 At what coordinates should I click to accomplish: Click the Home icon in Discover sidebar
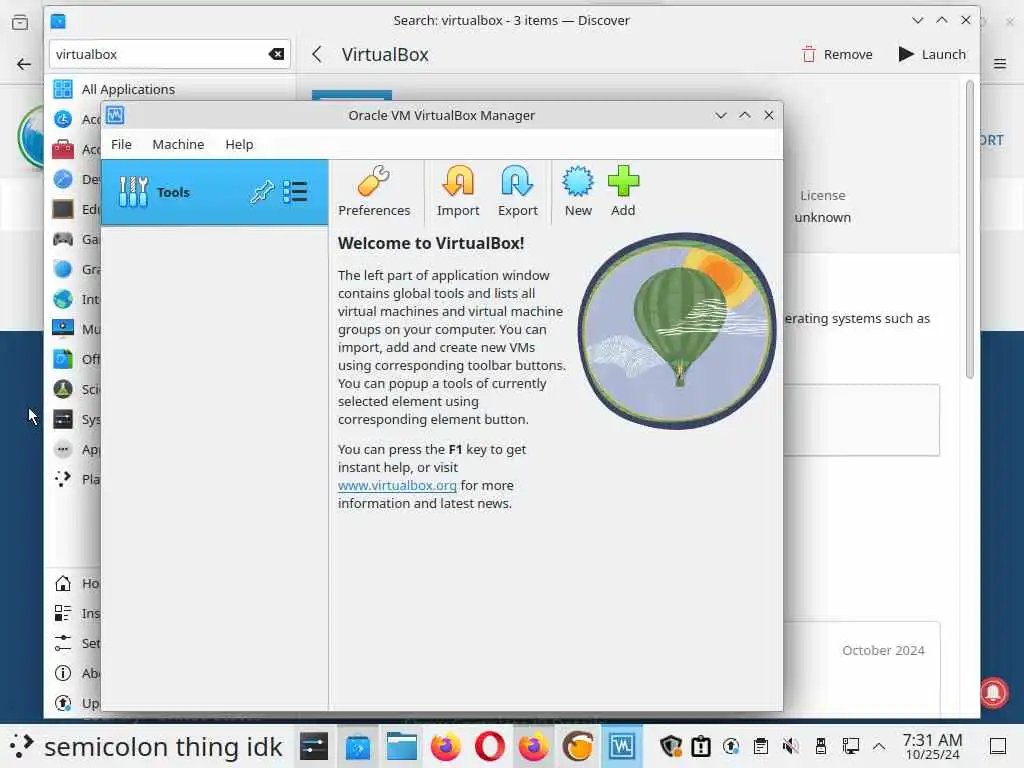click(x=63, y=583)
